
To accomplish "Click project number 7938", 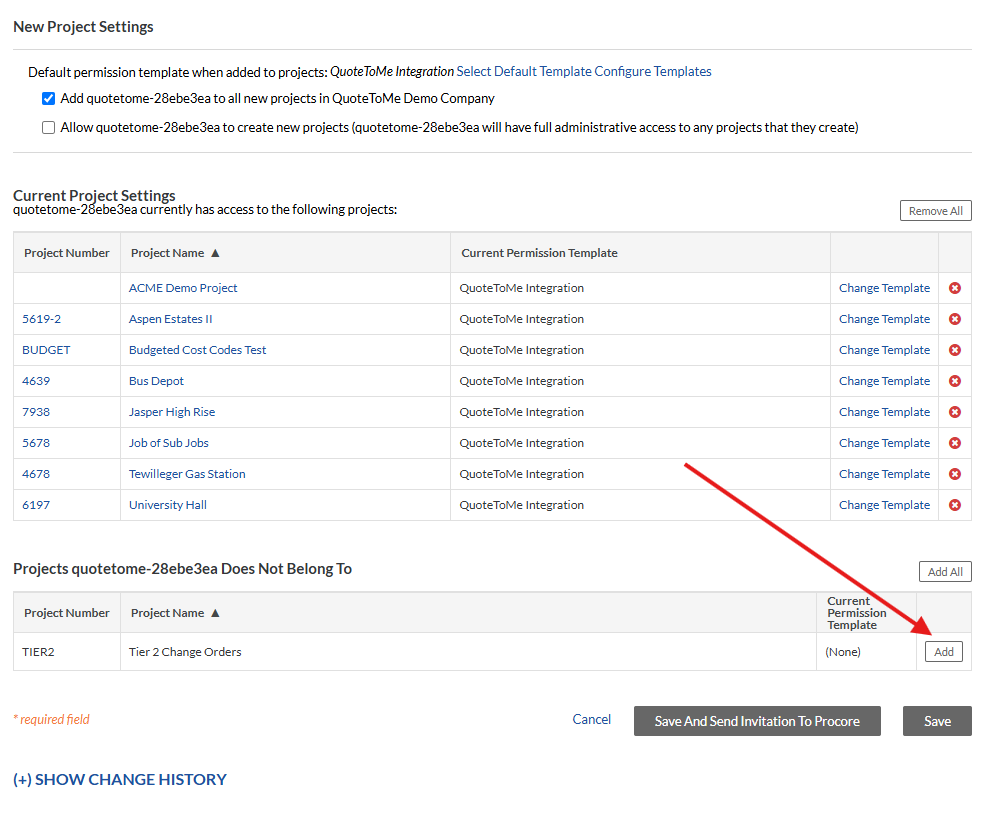I will click(36, 412).
